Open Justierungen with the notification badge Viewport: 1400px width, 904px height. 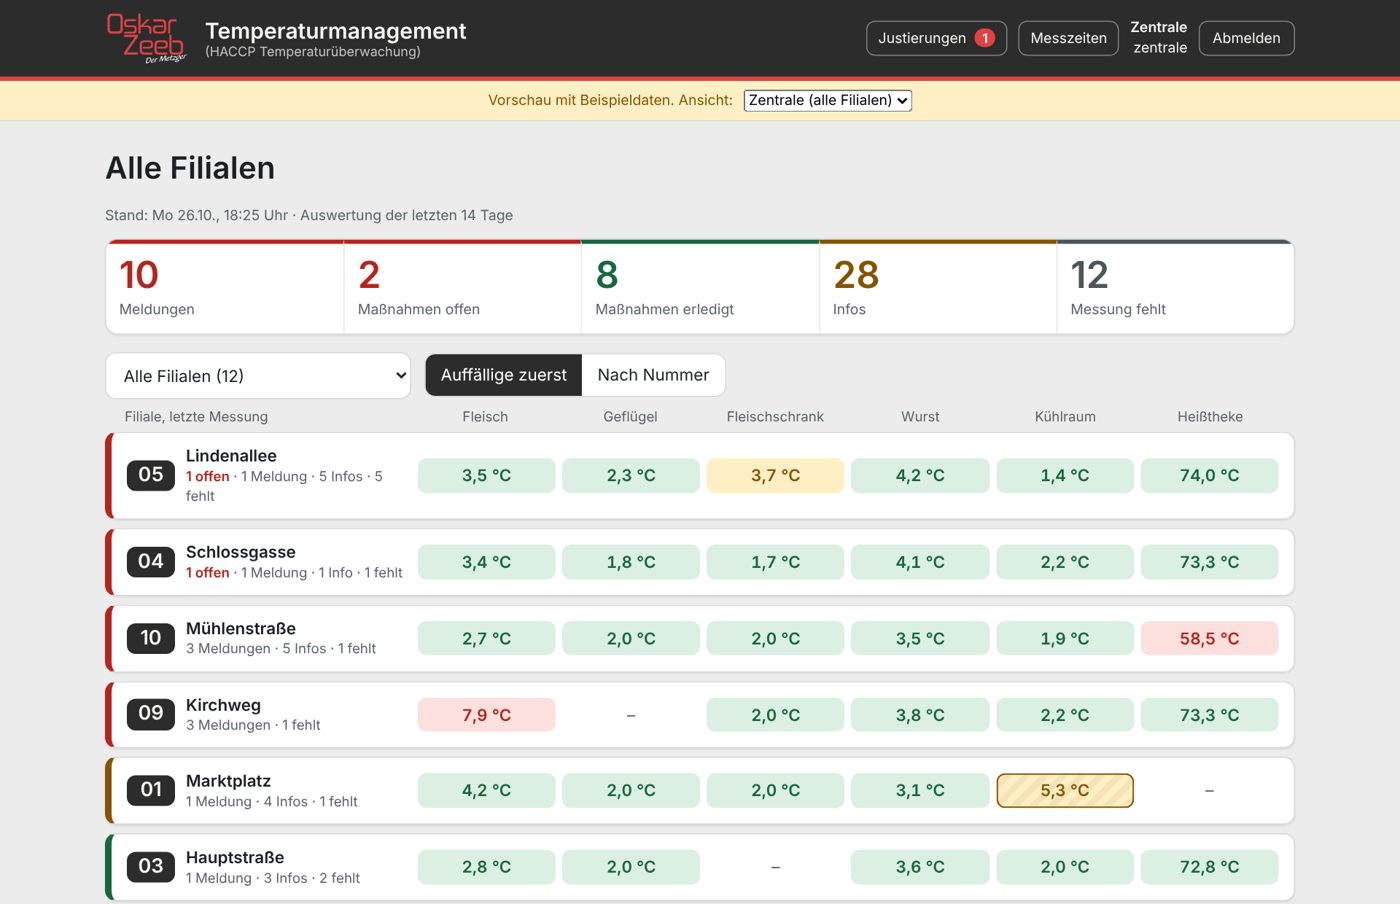tap(936, 38)
